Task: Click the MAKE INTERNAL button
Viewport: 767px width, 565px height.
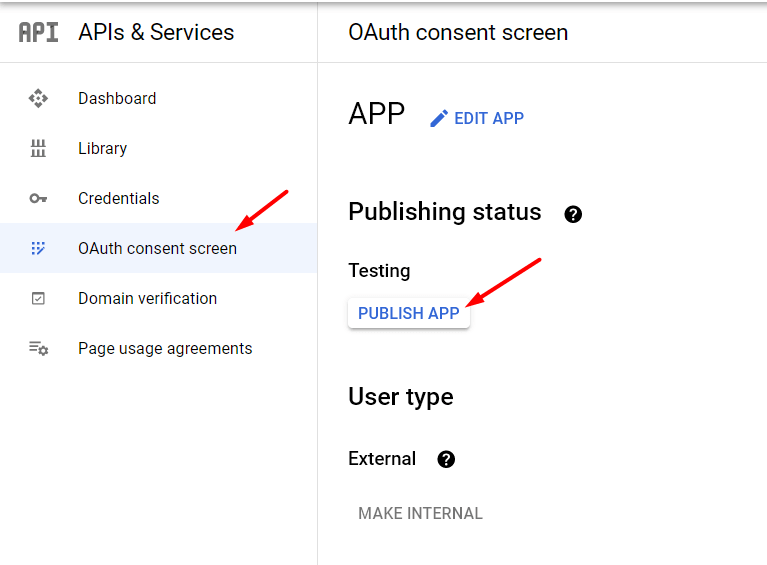Action: tap(420, 513)
